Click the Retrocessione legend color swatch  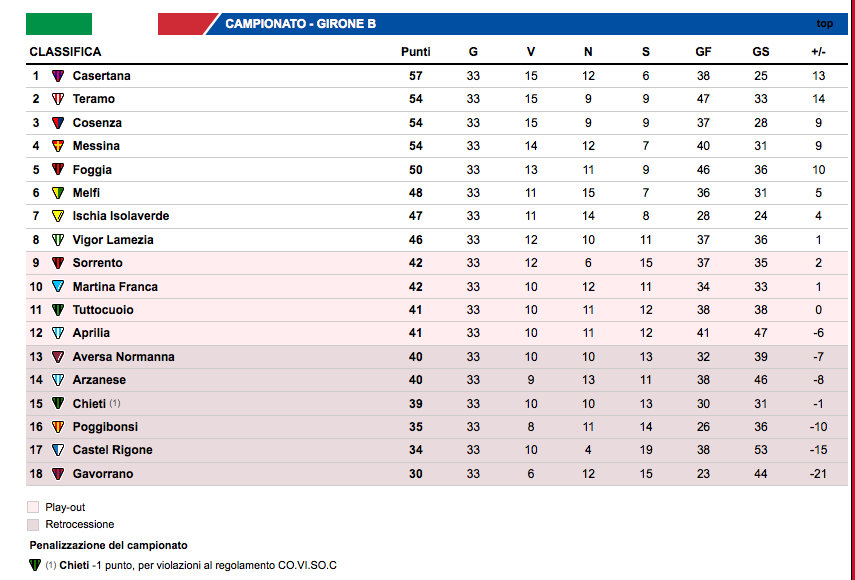(34, 524)
